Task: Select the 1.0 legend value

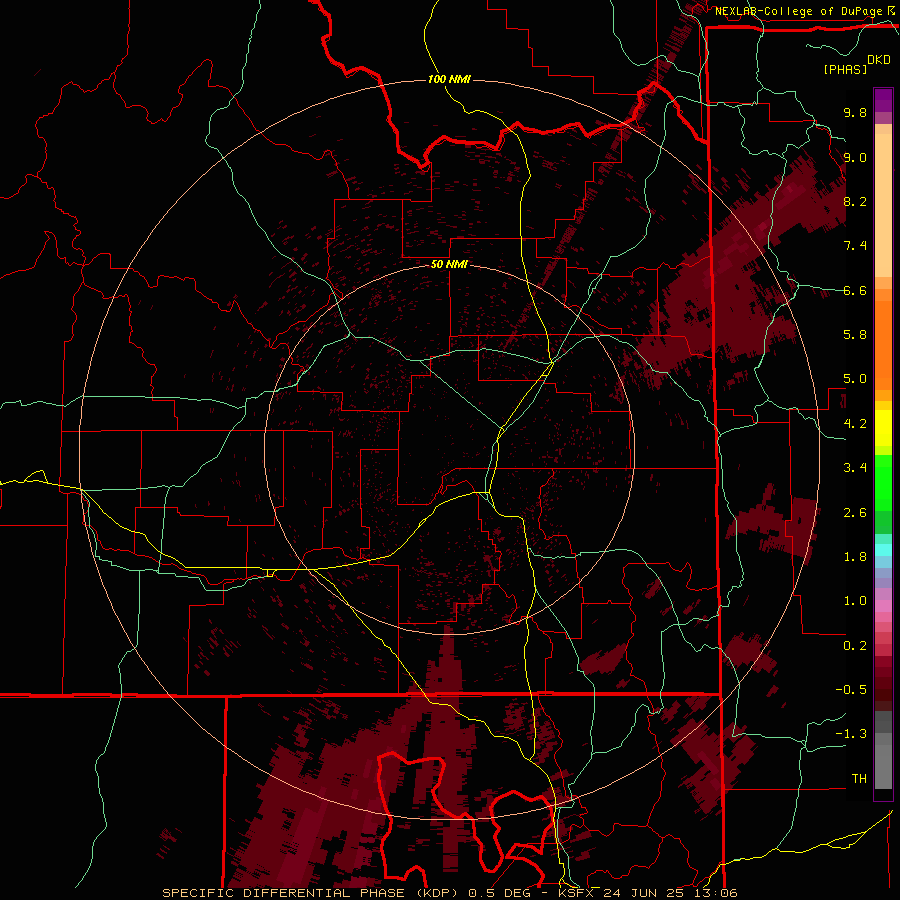Action: [855, 601]
